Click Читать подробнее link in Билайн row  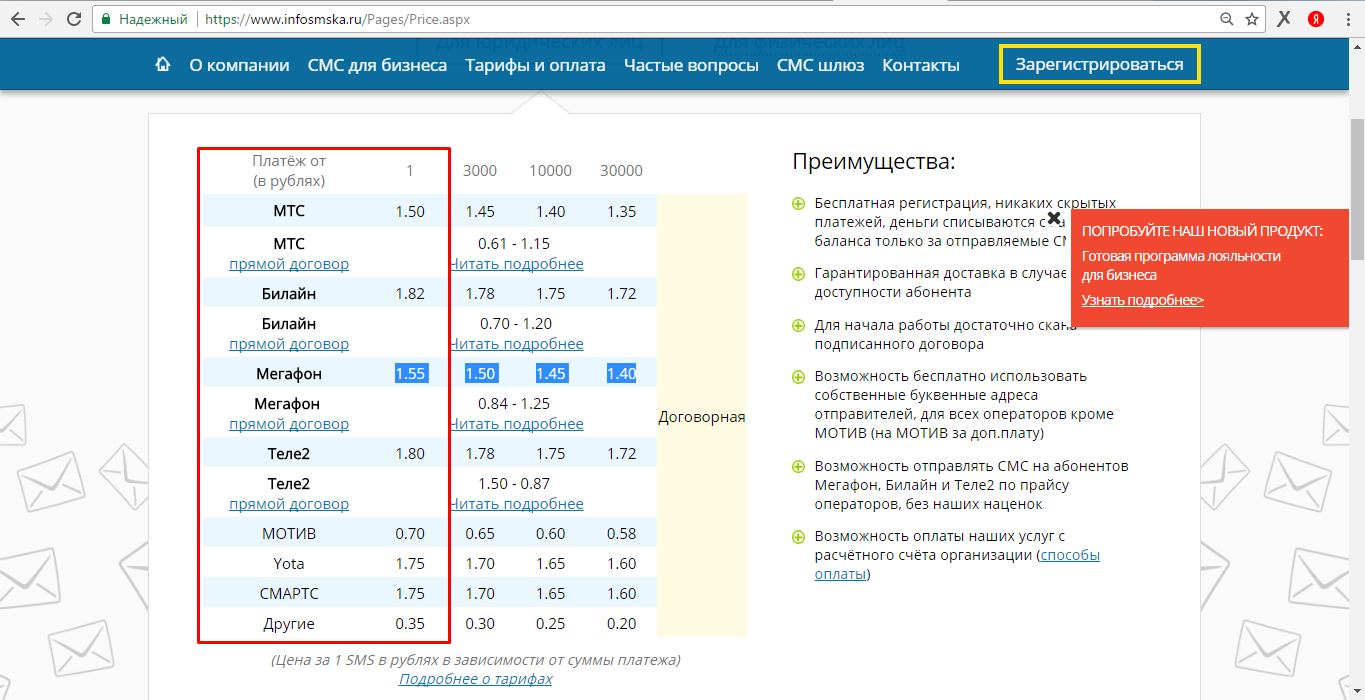[516, 344]
